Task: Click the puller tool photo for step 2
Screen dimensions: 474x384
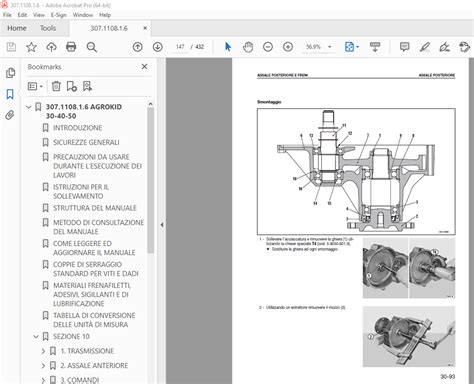Action: coord(409,336)
